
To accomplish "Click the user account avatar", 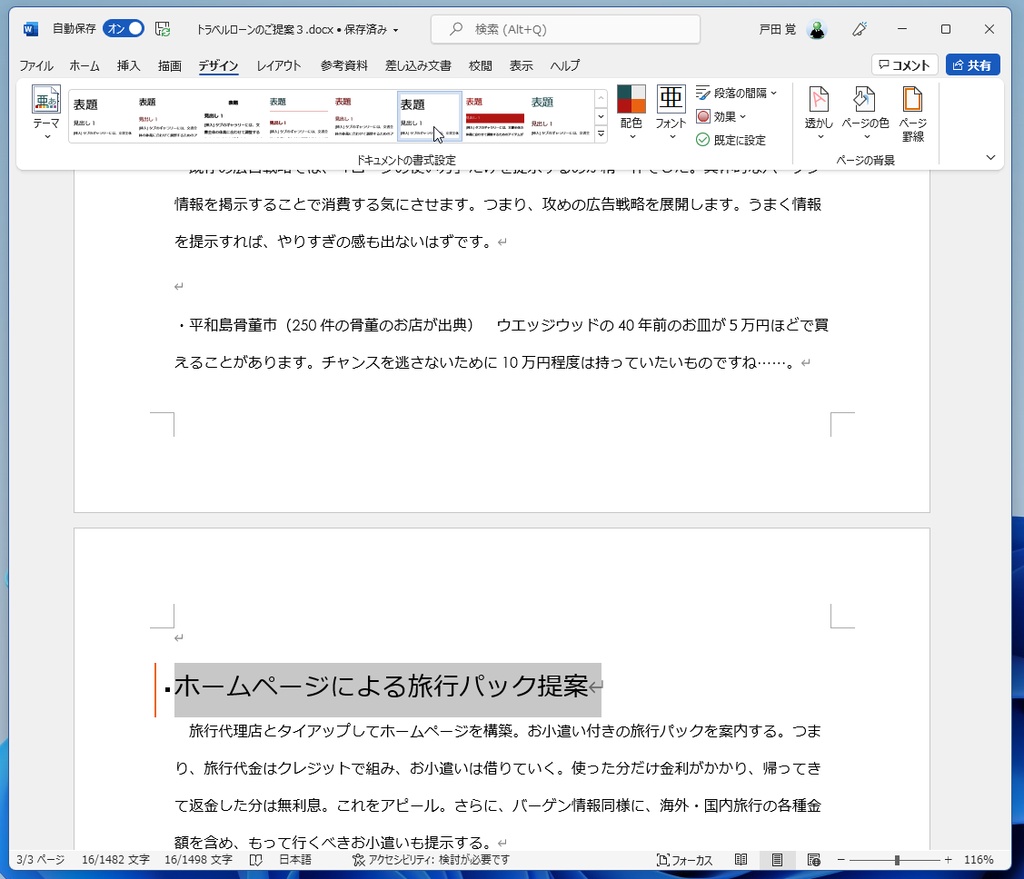I will [816, 29].
